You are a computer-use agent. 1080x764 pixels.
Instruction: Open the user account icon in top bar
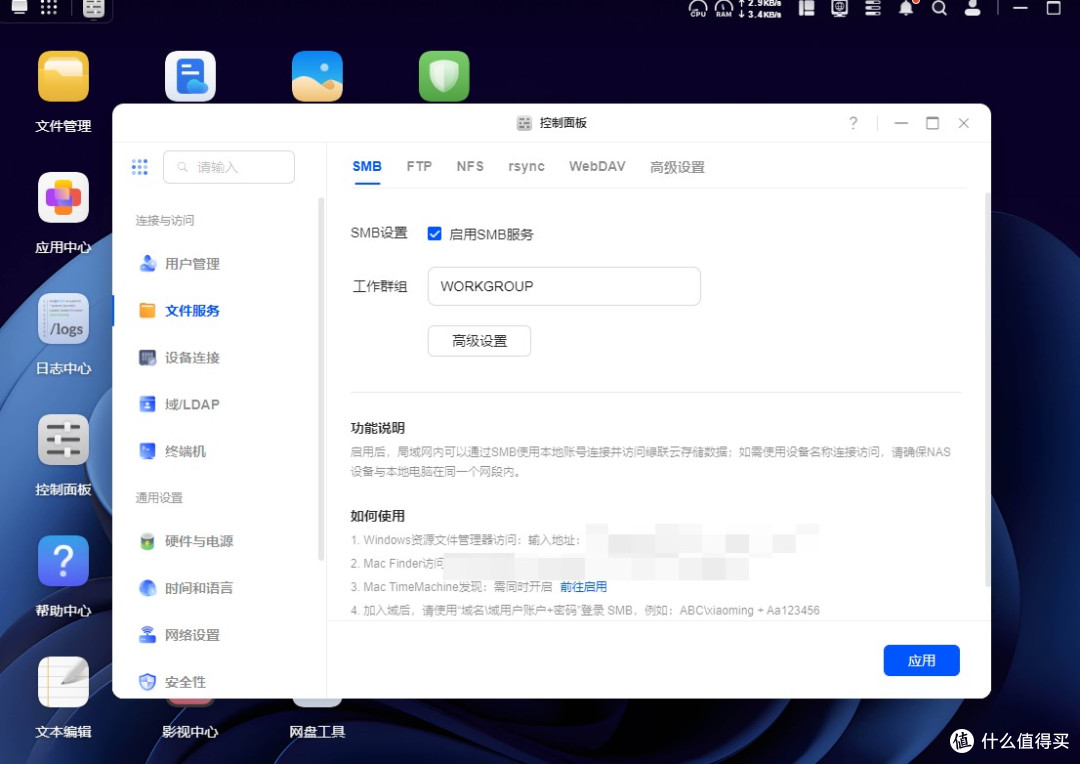[x=973, y=8]
